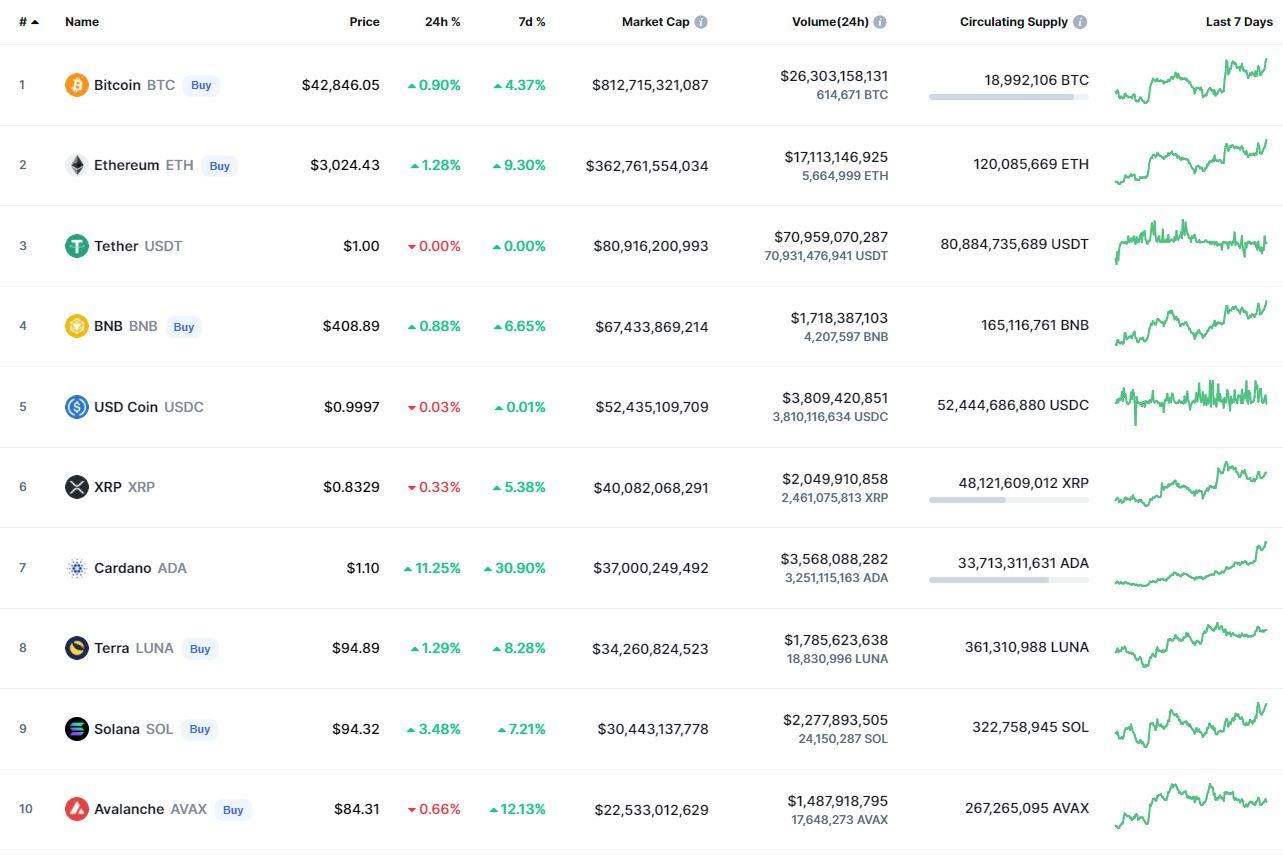The width and height of the screenshot is (1283, 859).
Task: Click Bitcoin price $42,846.05
Action: (341, 85)
